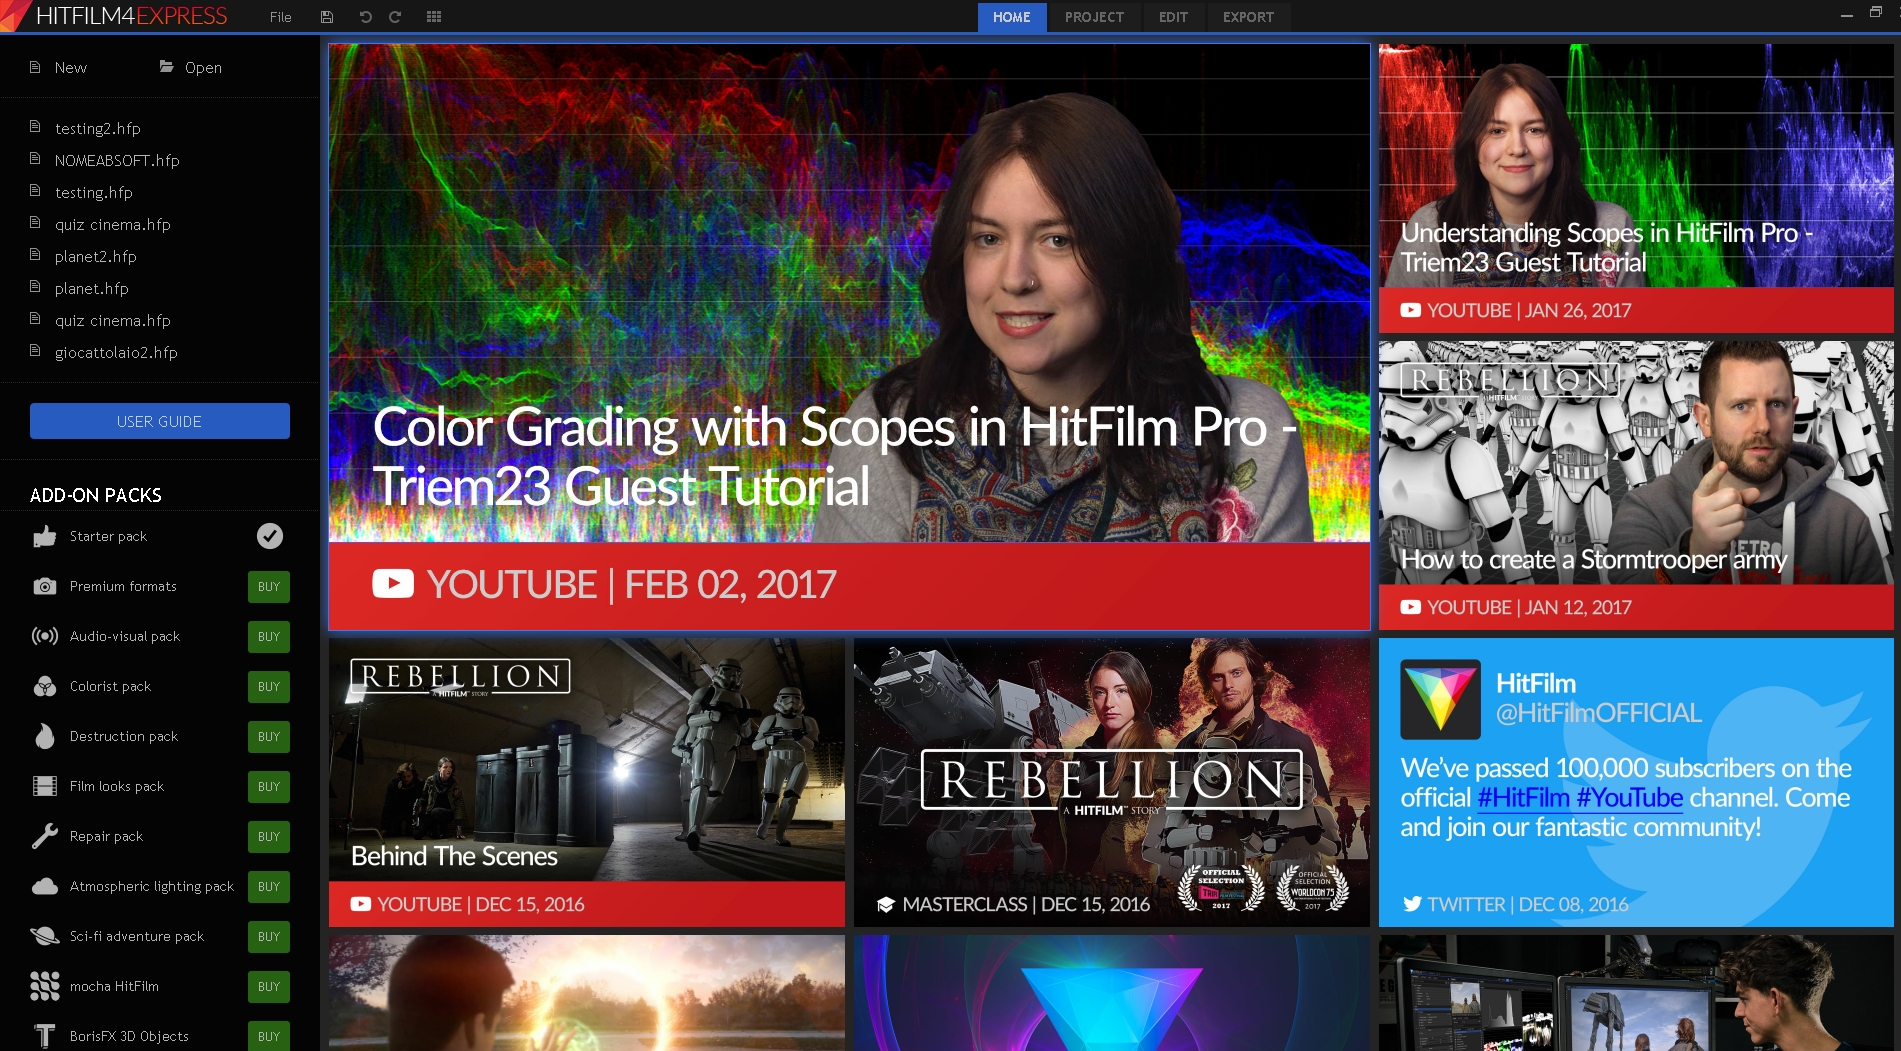
Task: Switch to the HOME tab
Action: (x=1011, y=17)
